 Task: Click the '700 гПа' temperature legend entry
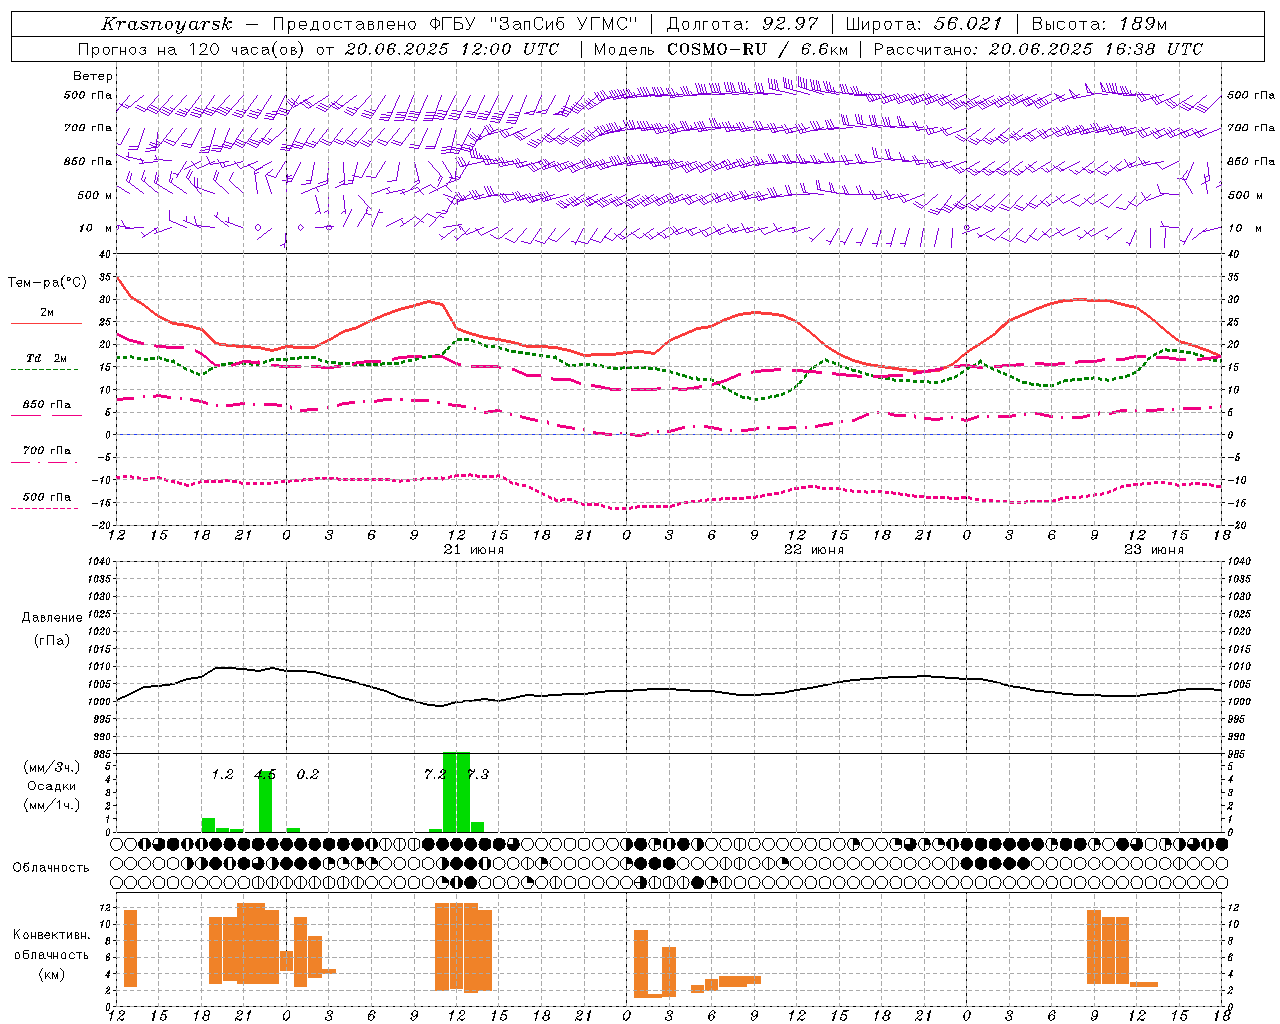point(47,450)
